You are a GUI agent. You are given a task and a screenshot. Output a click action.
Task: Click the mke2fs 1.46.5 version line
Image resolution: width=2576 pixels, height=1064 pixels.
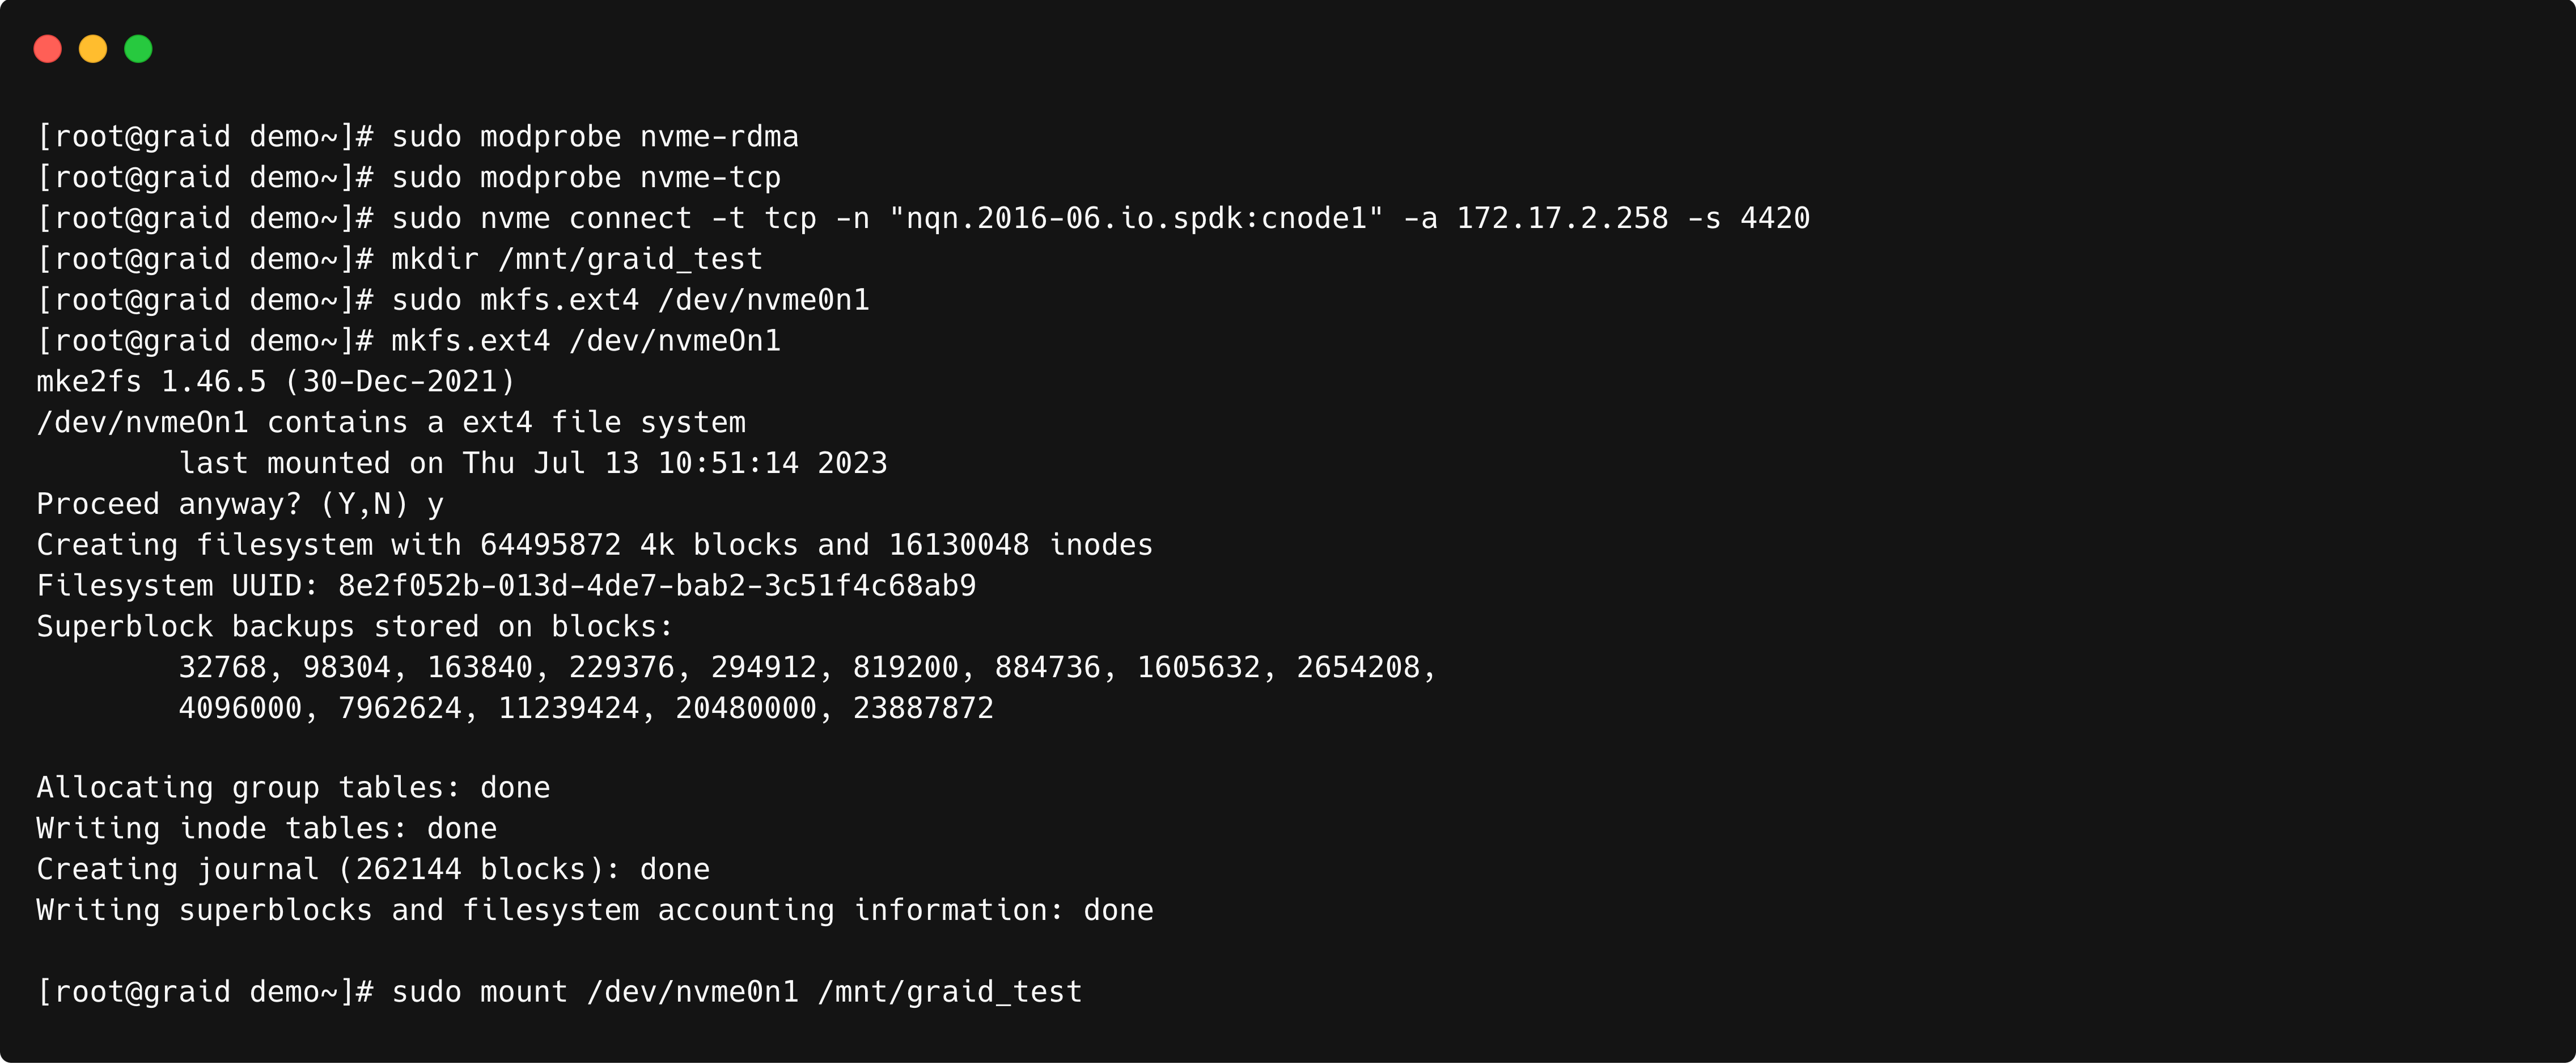276,382
